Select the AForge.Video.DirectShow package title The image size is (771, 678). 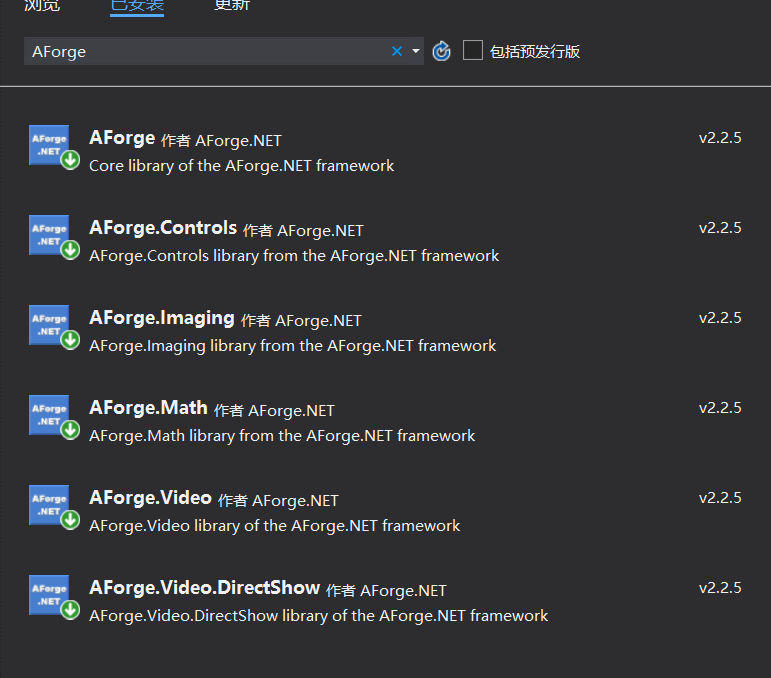[205, 588]
